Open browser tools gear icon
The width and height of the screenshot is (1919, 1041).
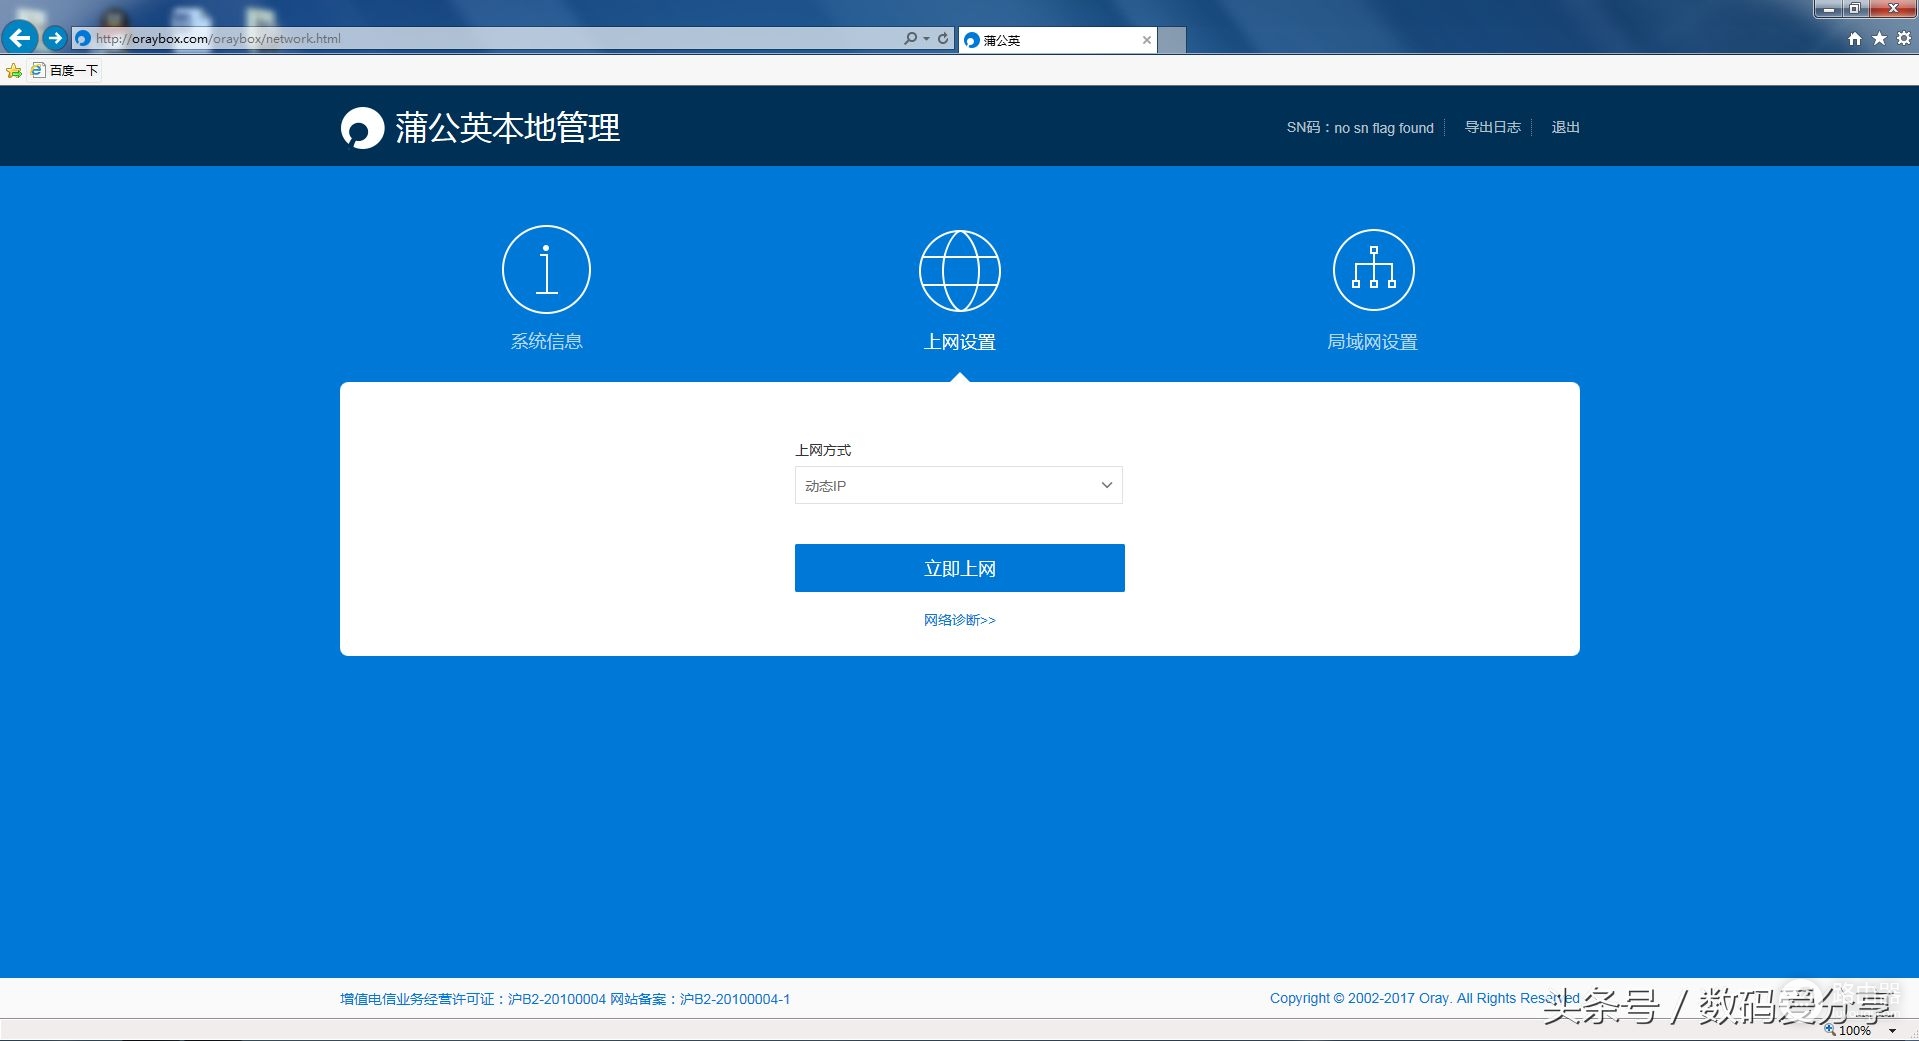(1904, 38)
